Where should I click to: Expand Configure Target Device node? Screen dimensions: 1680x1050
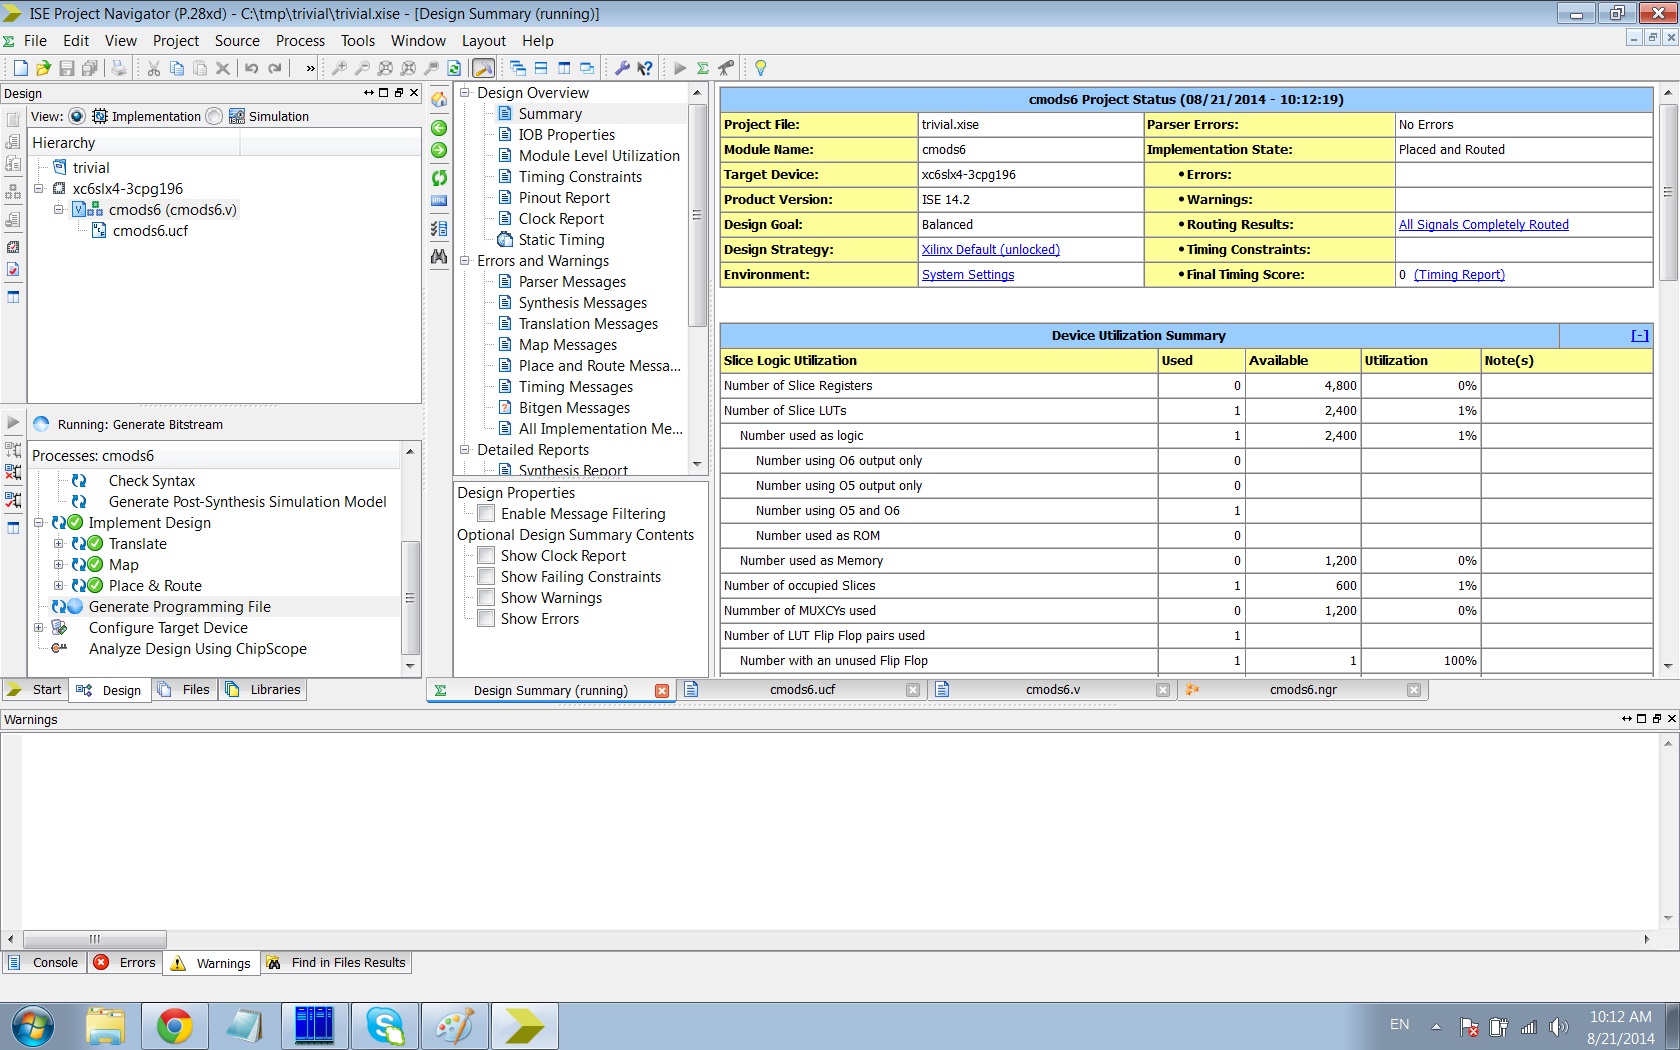[x=38, y=628]
